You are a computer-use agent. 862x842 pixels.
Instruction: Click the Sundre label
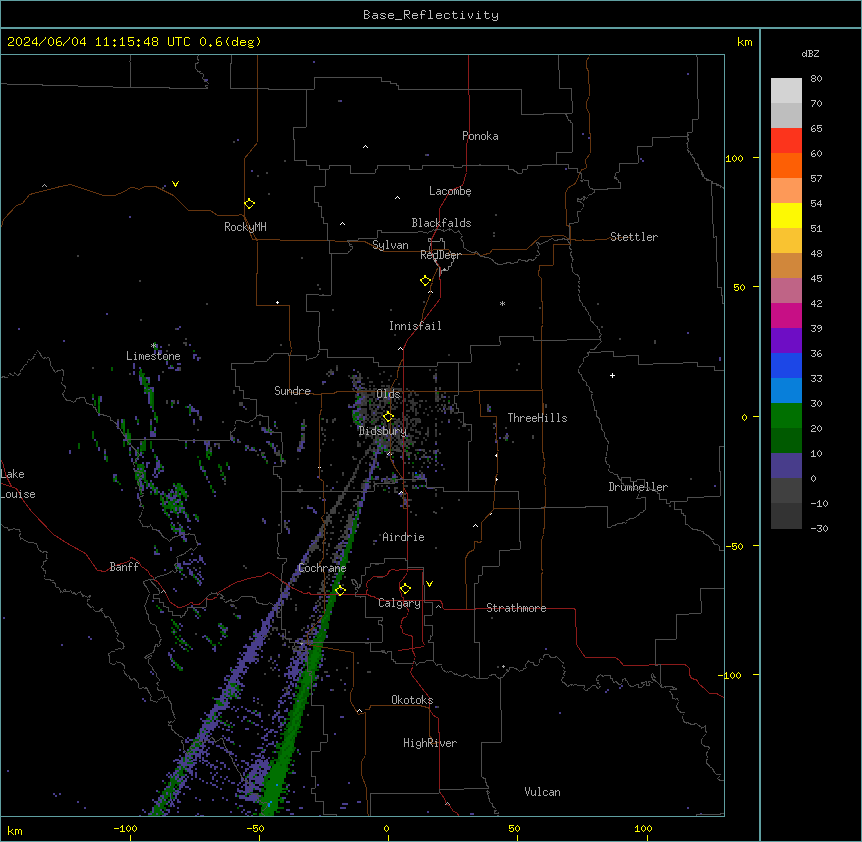click(x=292, y=391)
